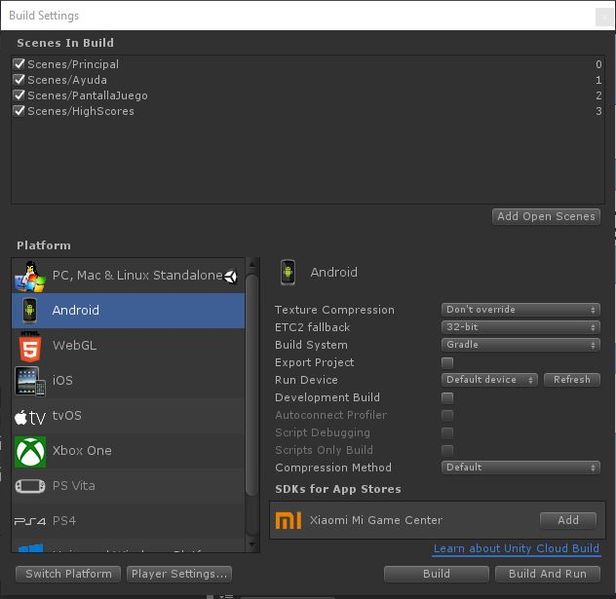The height and width of the screenshot is (599, 616).
Task: Click the platform list scroll down arrow
Action: [x=252, y=545]
